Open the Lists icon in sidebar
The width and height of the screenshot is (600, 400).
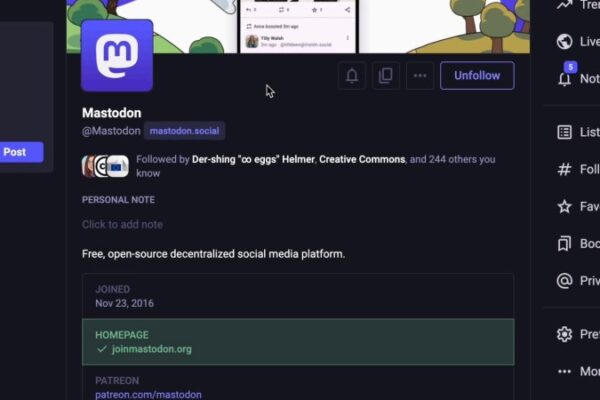[x=564, y=132]
